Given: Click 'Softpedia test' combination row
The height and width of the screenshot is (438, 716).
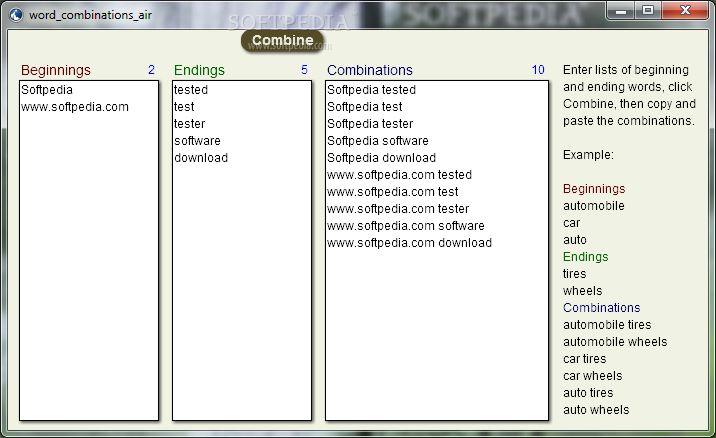Looking at the screenshot, I should (x=364, y=107).
